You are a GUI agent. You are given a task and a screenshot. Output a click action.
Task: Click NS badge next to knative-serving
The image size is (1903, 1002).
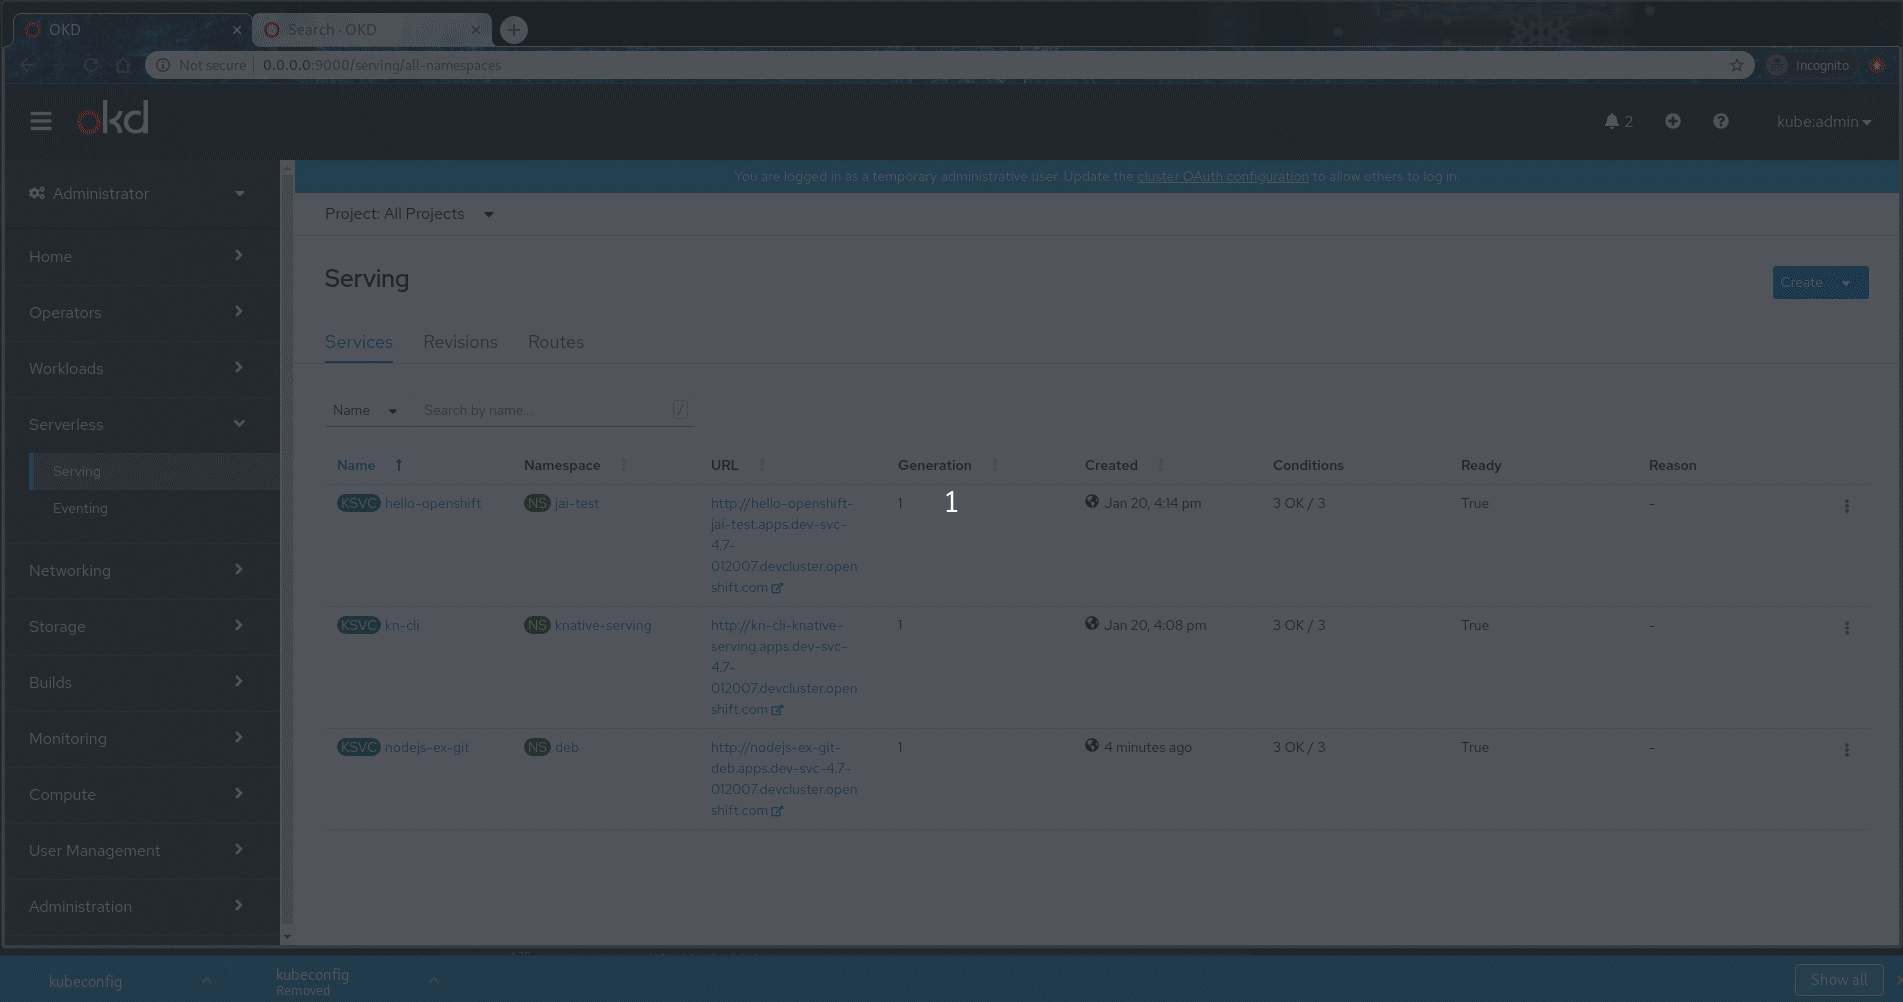point(537,625)
